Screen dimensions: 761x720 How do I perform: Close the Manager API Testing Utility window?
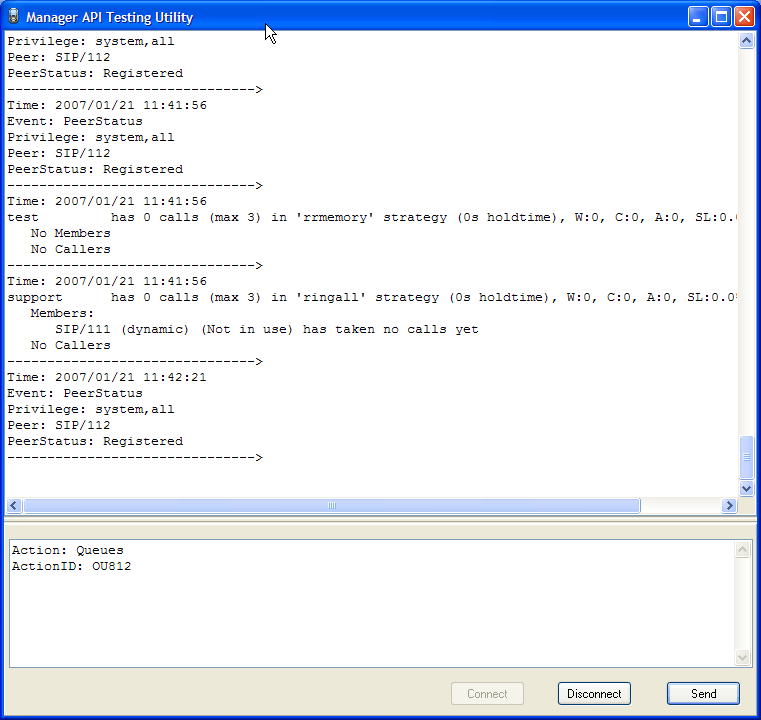[744, 17]
